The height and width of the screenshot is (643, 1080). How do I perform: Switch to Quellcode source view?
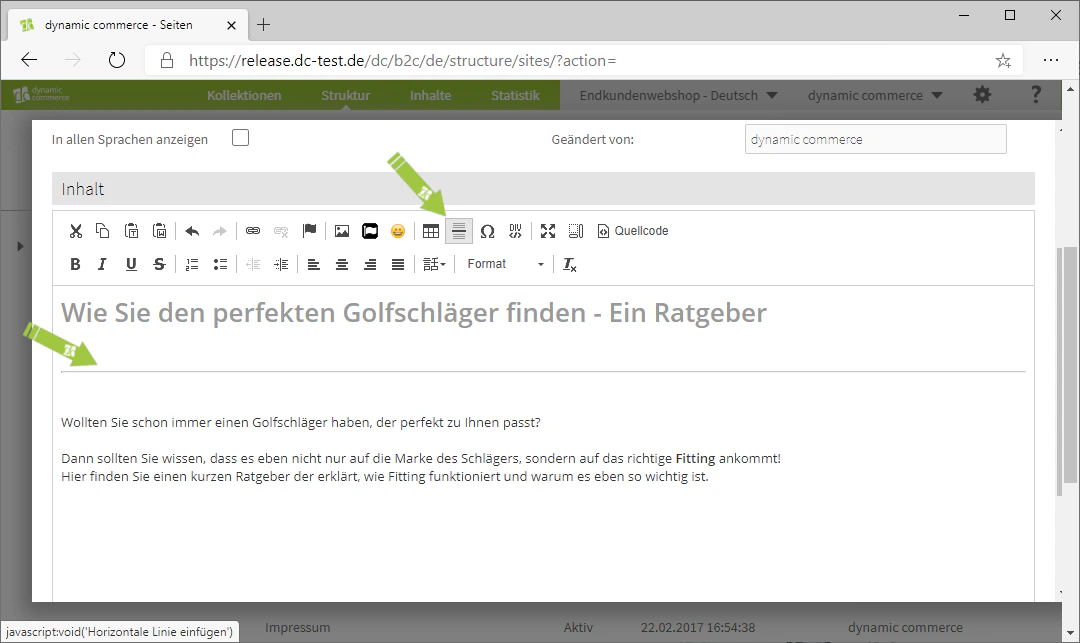(x=633, y=231)
